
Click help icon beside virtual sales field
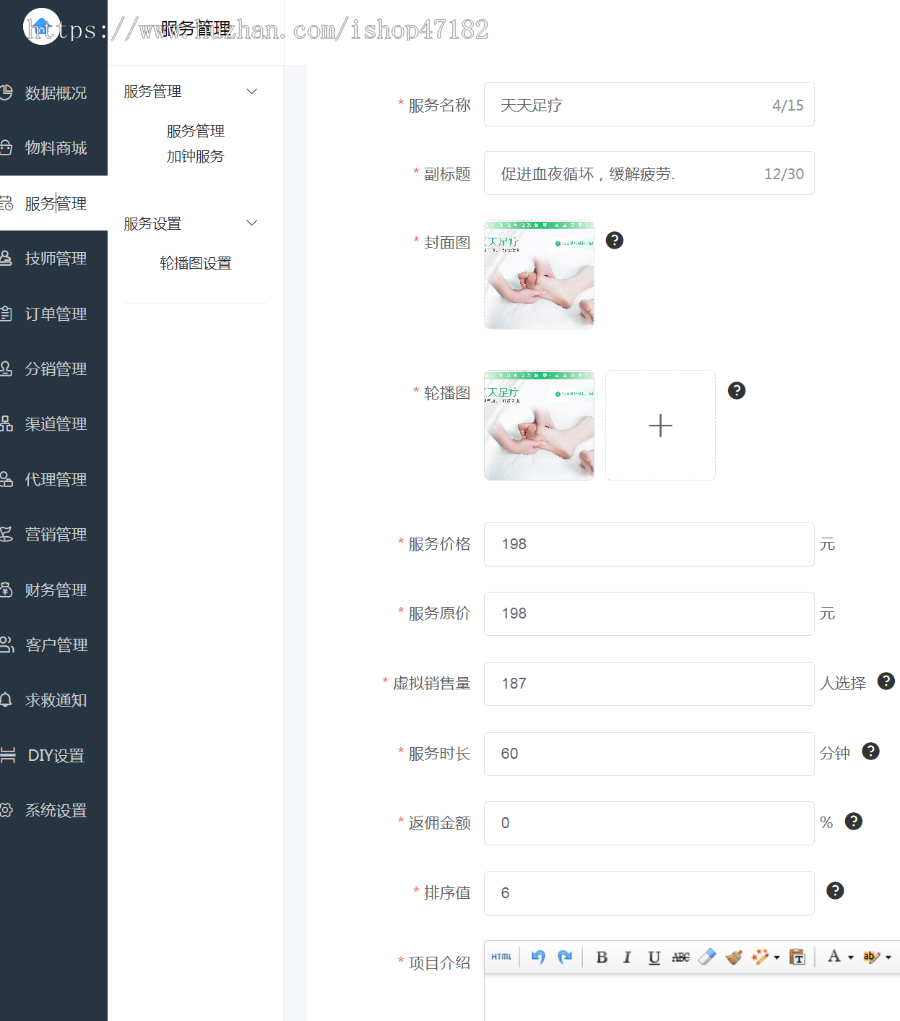click(886, 681)
